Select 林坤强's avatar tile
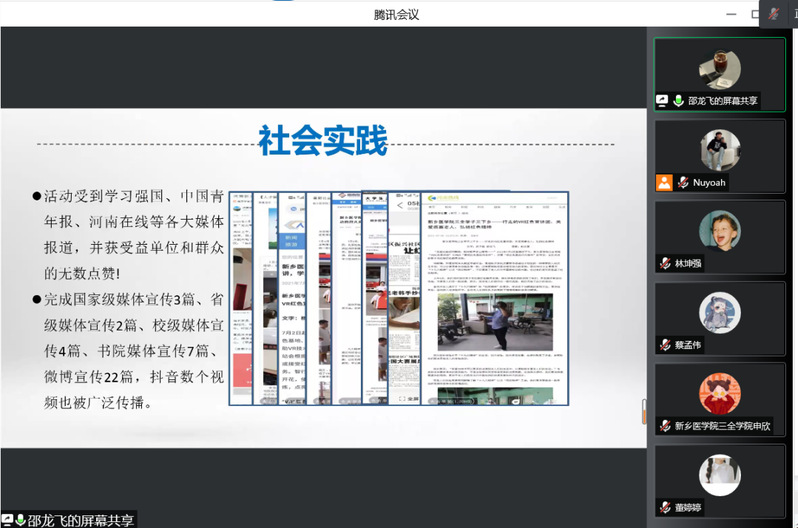The width and height of the screenshot is (798, 528). click(719, 231)
